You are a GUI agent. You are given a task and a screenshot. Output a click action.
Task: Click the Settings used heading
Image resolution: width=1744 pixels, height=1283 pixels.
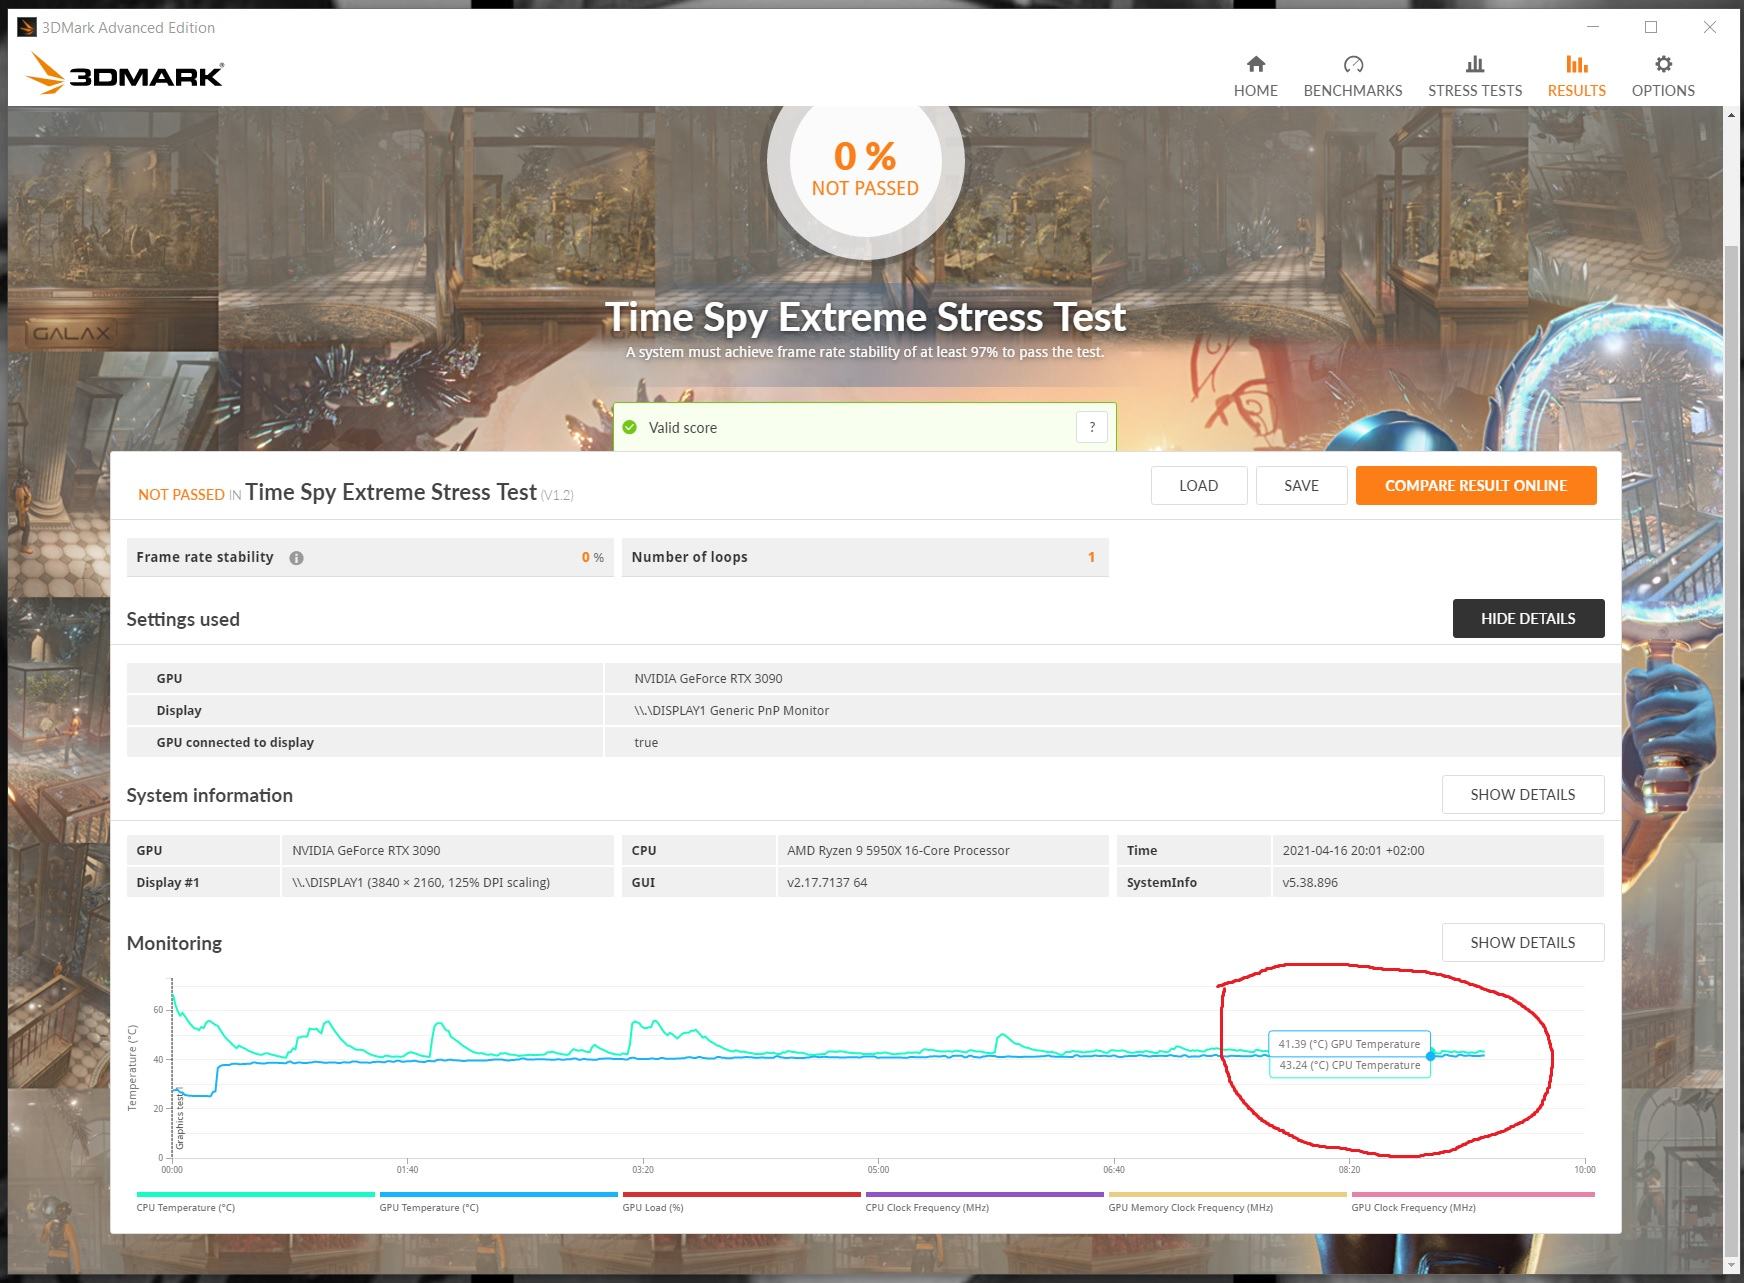183,619
